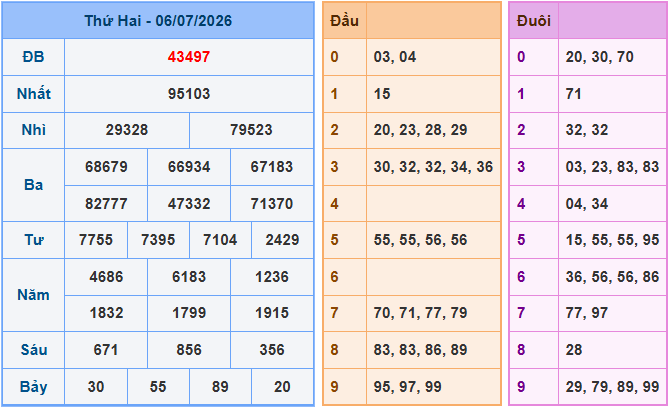
Task: Select Đuôi row values 29, 79, 89, 99
Action: 612,387
